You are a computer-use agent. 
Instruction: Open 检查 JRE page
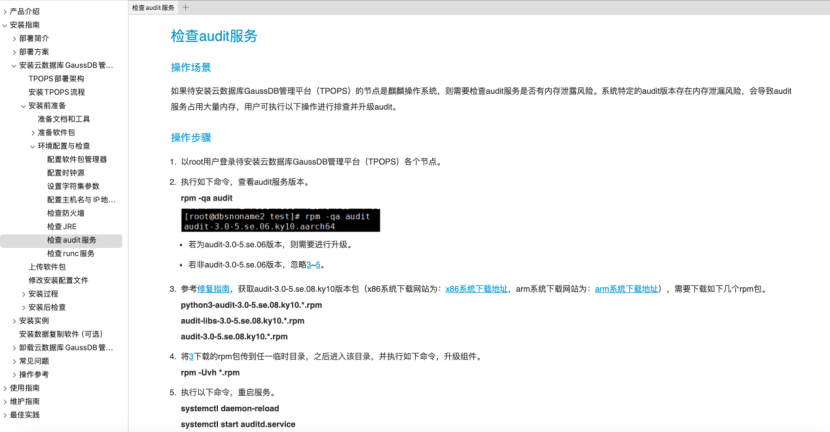61,227
